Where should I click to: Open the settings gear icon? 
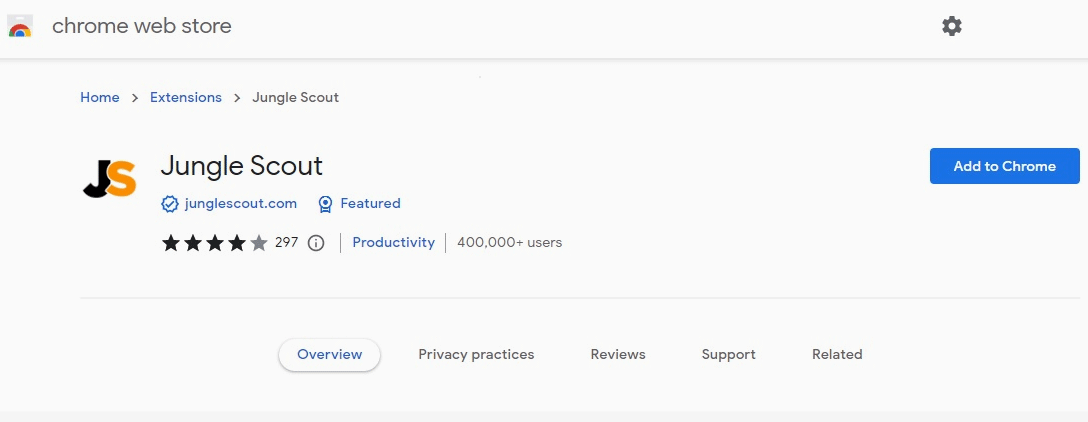click(952, 27)
